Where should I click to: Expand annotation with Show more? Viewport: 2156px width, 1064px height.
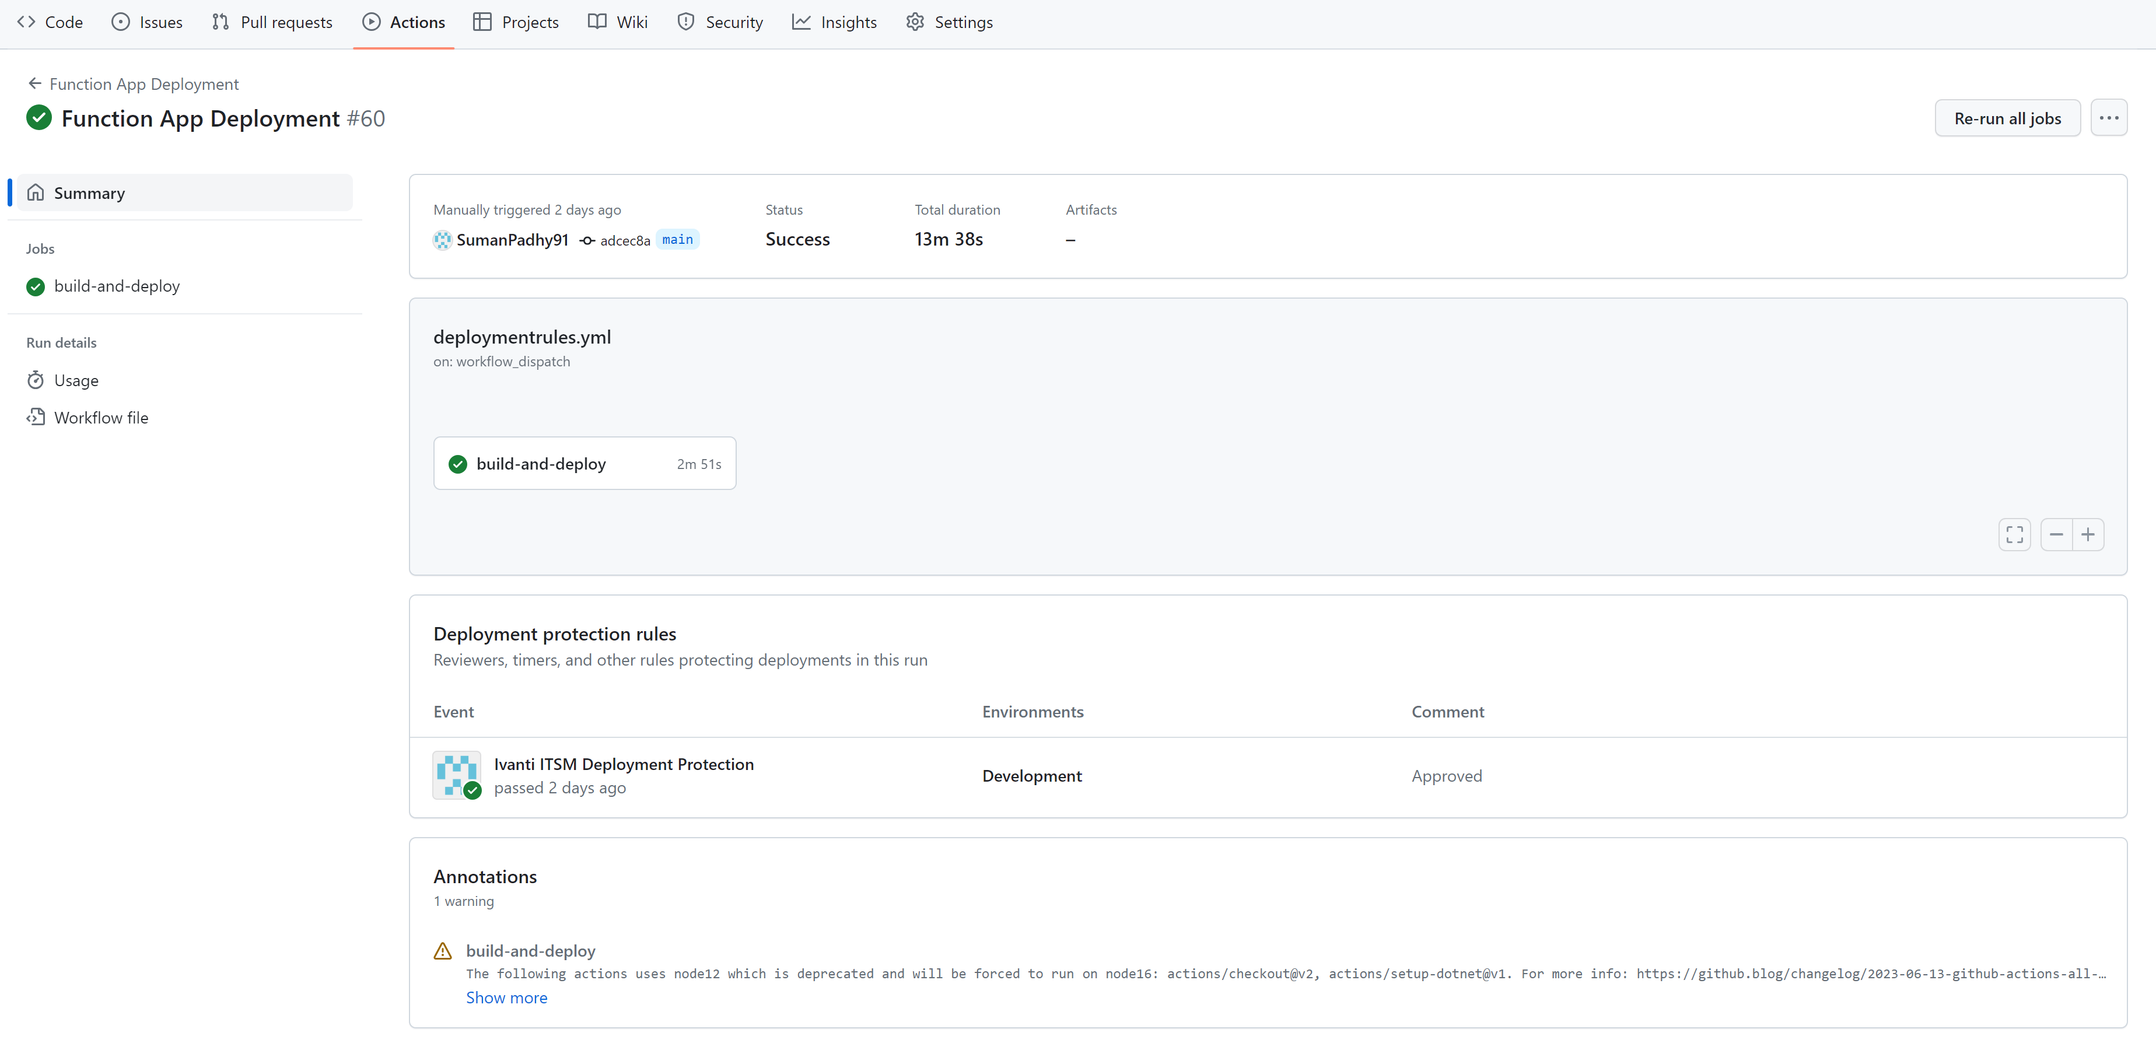click(x=506, y=998)
